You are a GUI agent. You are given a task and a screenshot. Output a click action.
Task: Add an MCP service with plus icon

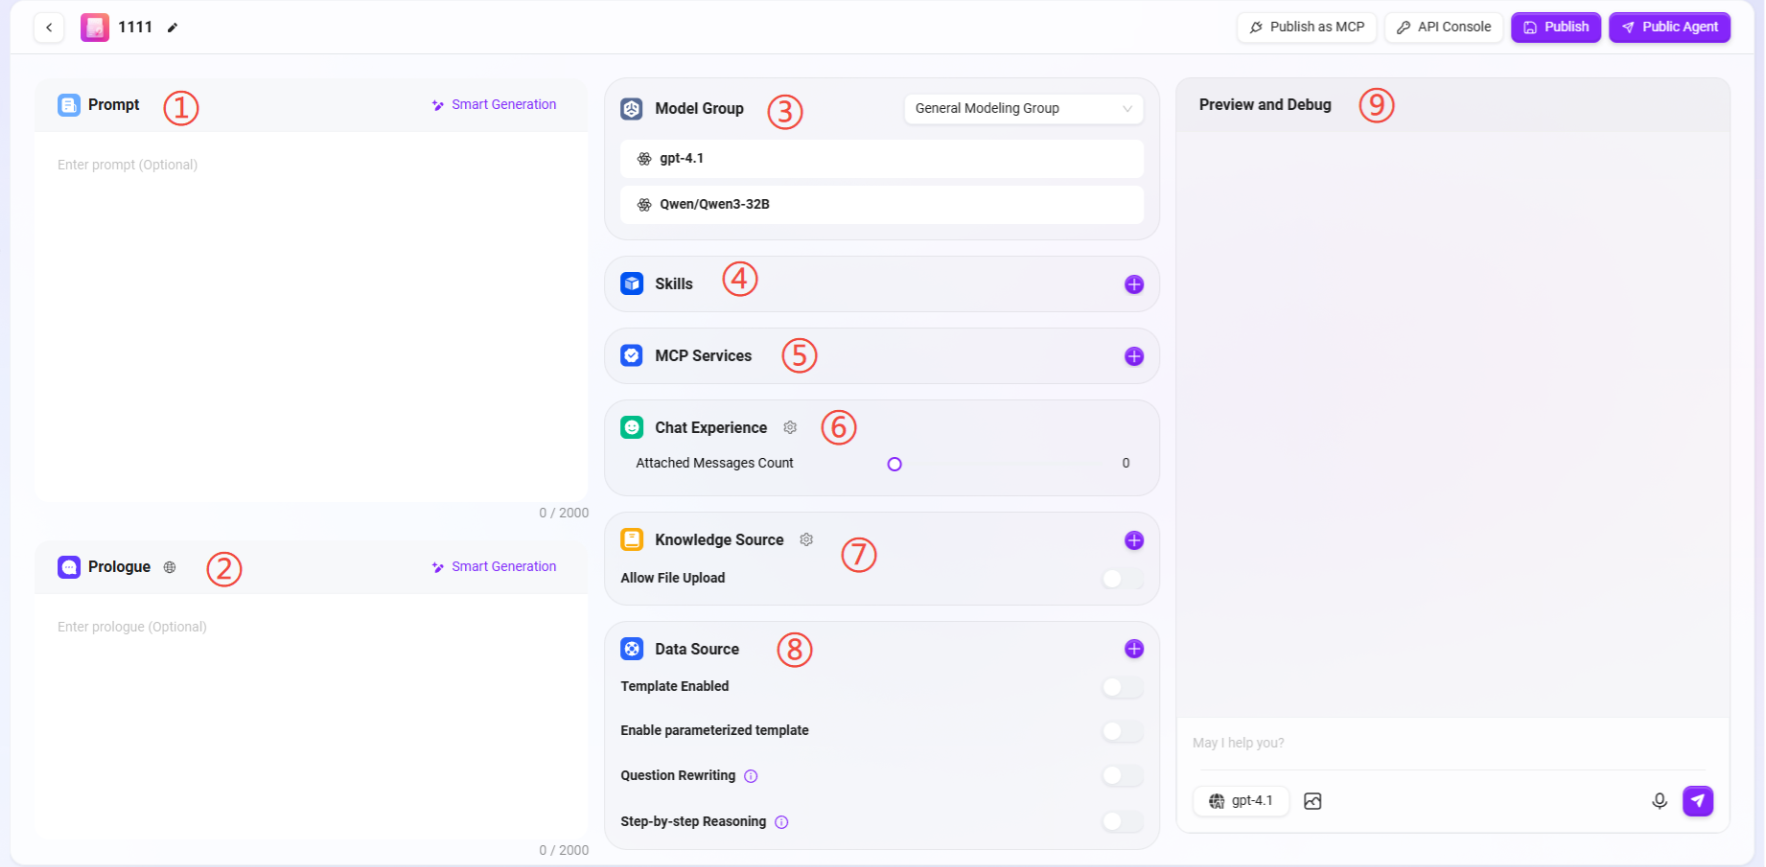(x=1133, y=357)
